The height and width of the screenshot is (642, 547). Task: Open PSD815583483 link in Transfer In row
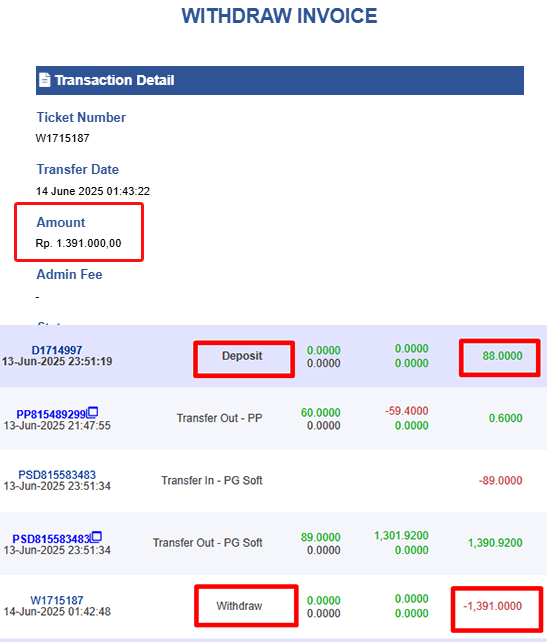click(x=57, y=475)
